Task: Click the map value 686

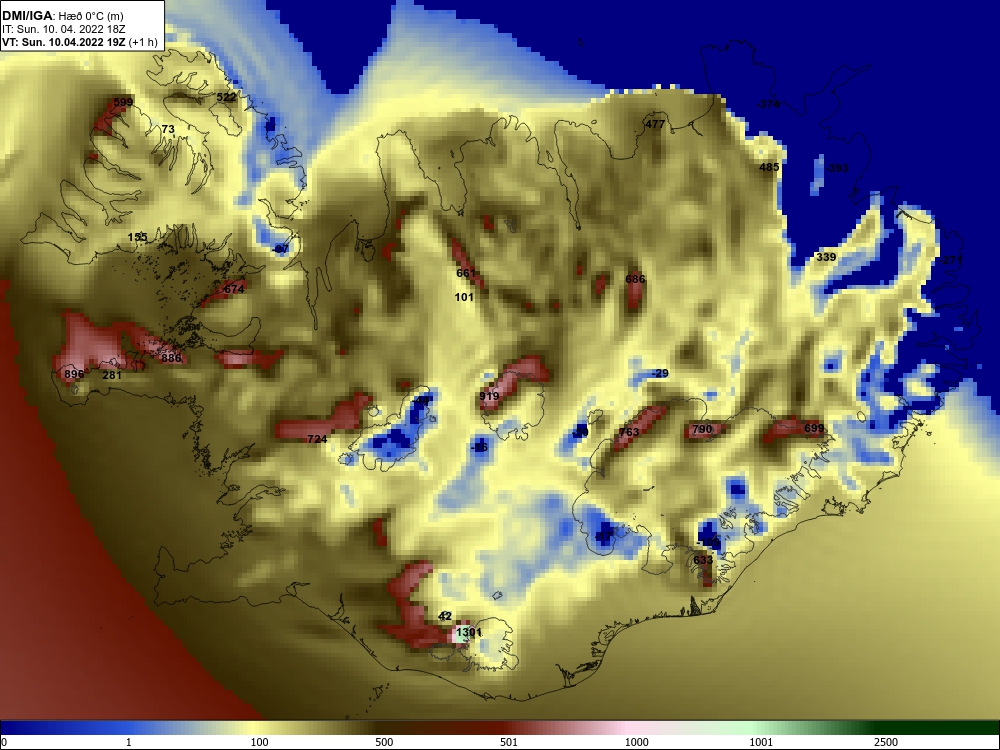Action: pyautogui.click(x=635, y=279)
